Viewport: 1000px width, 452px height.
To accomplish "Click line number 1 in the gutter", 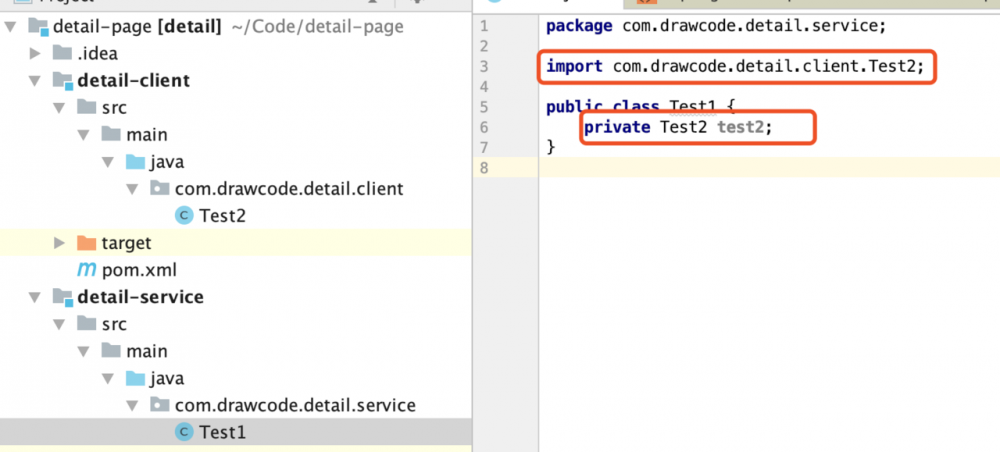I will (483, 26).
